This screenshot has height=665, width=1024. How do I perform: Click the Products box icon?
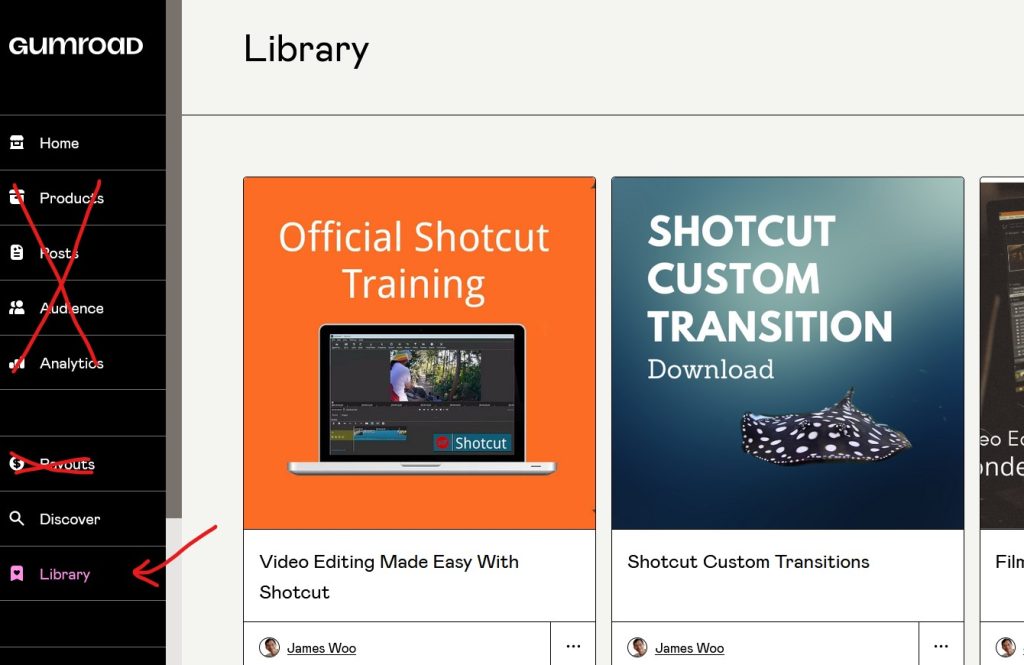point(17,197)
